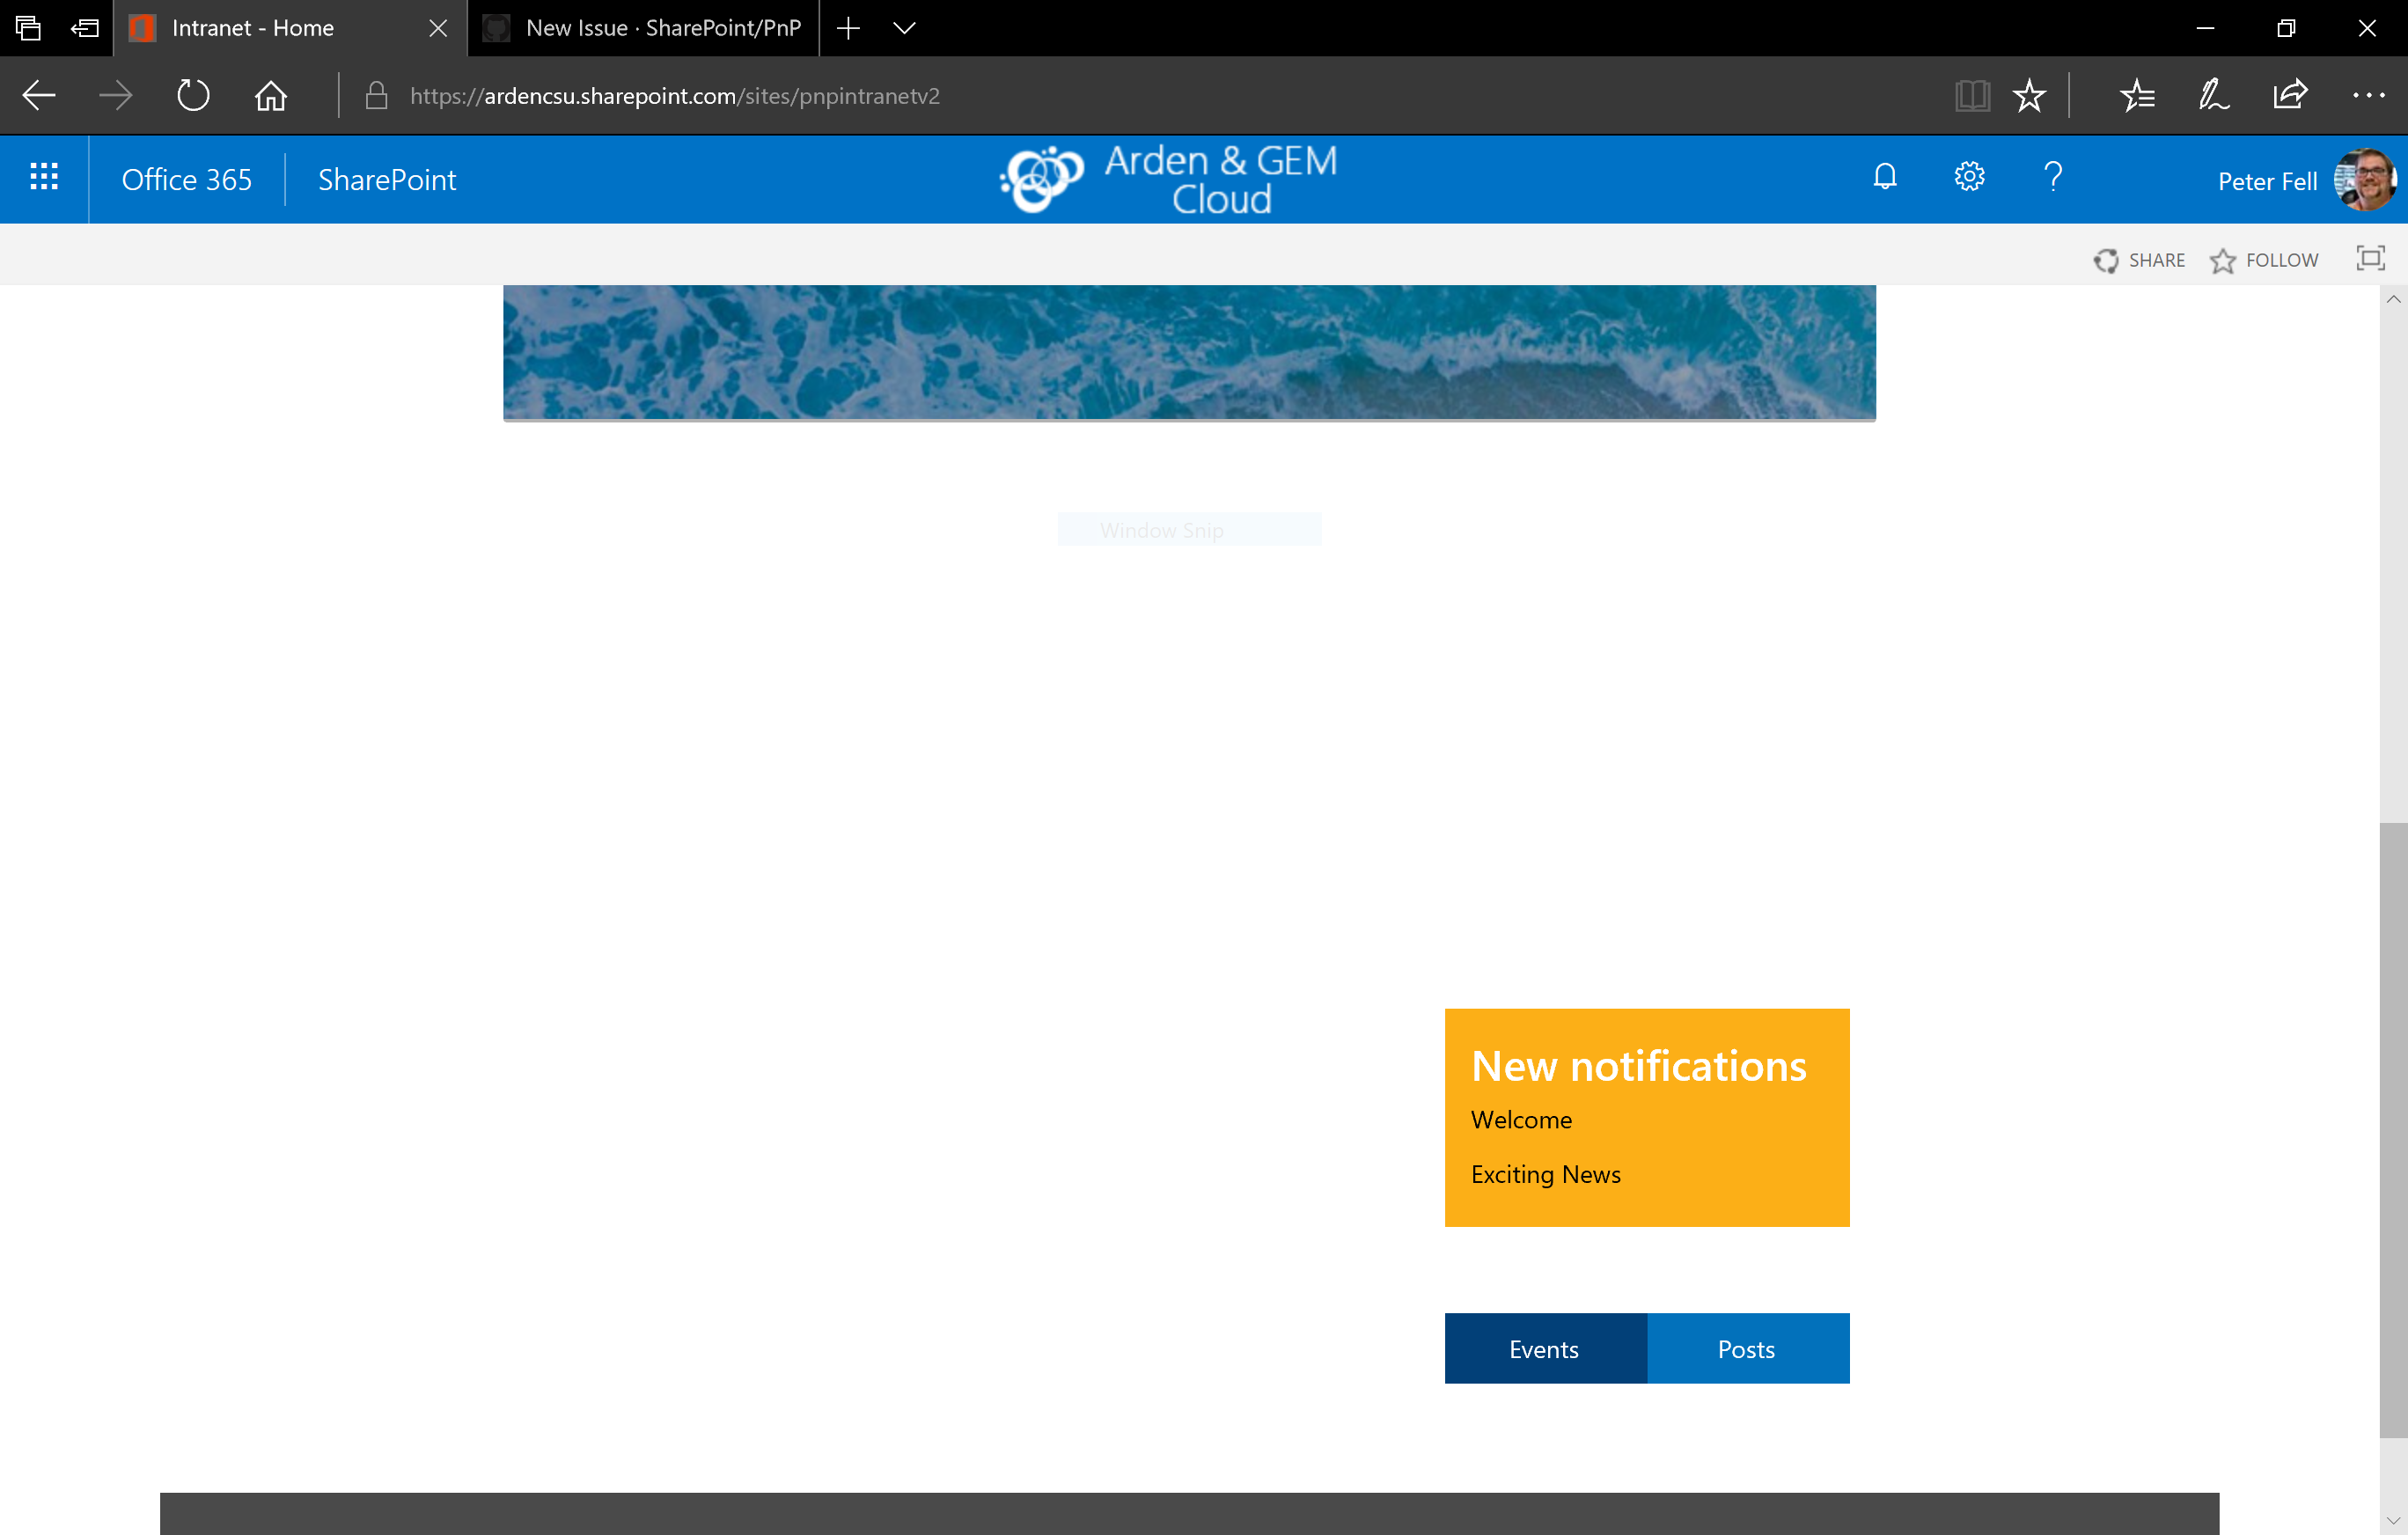The width and height of the screenshot is (2408, 1535).
Task: Open the tab preview chevron
Action: tap(904, 28)
